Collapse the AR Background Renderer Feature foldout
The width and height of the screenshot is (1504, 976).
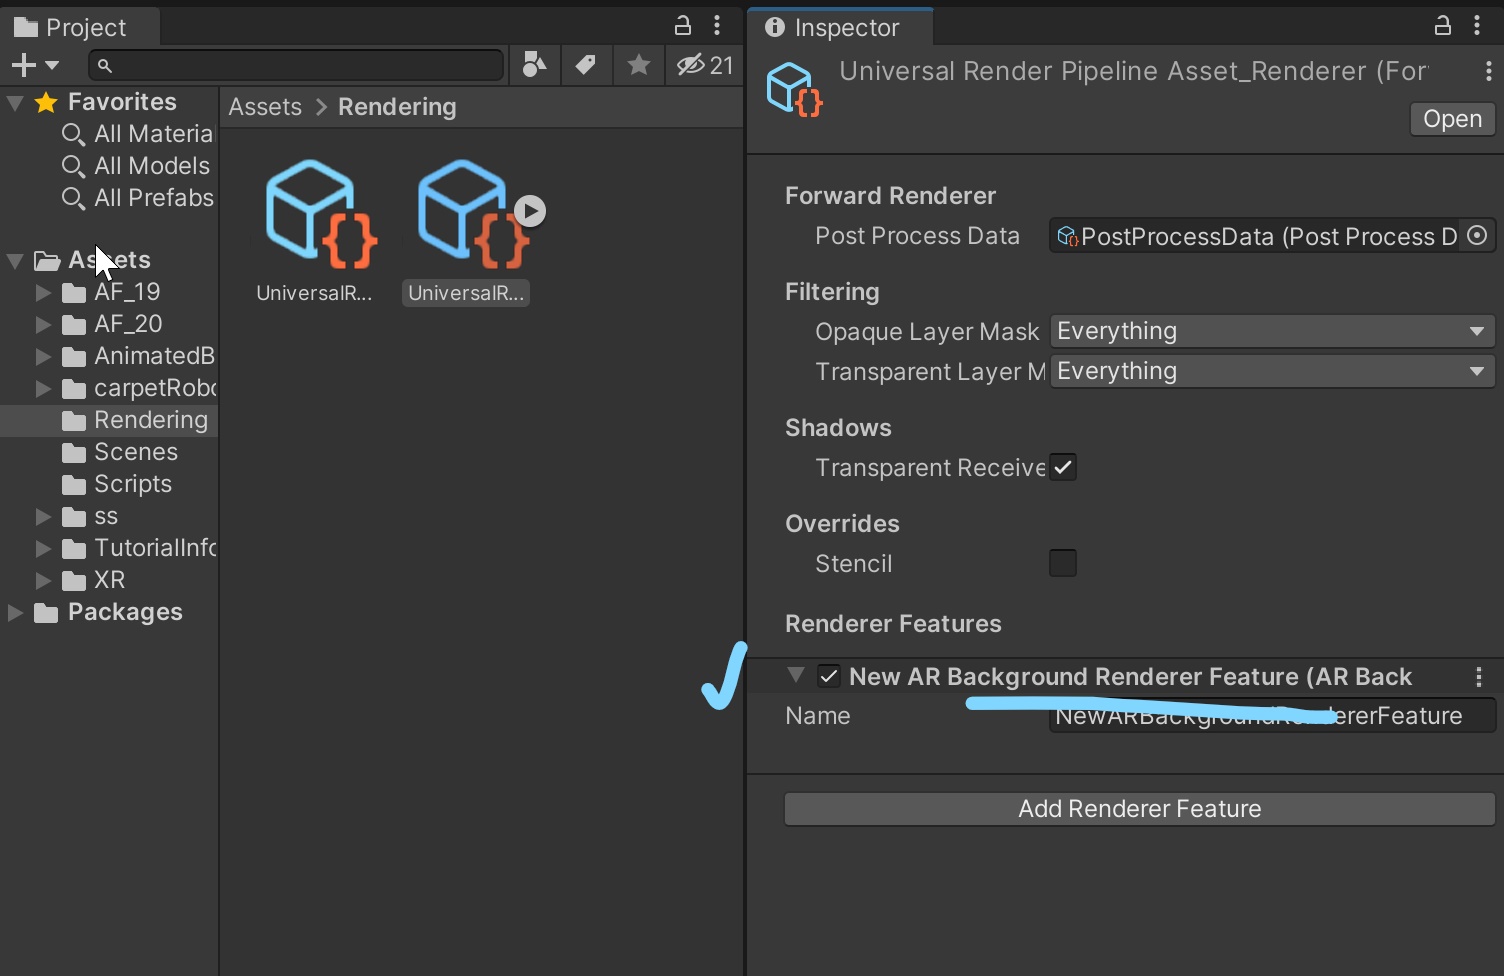coord(796,675)
